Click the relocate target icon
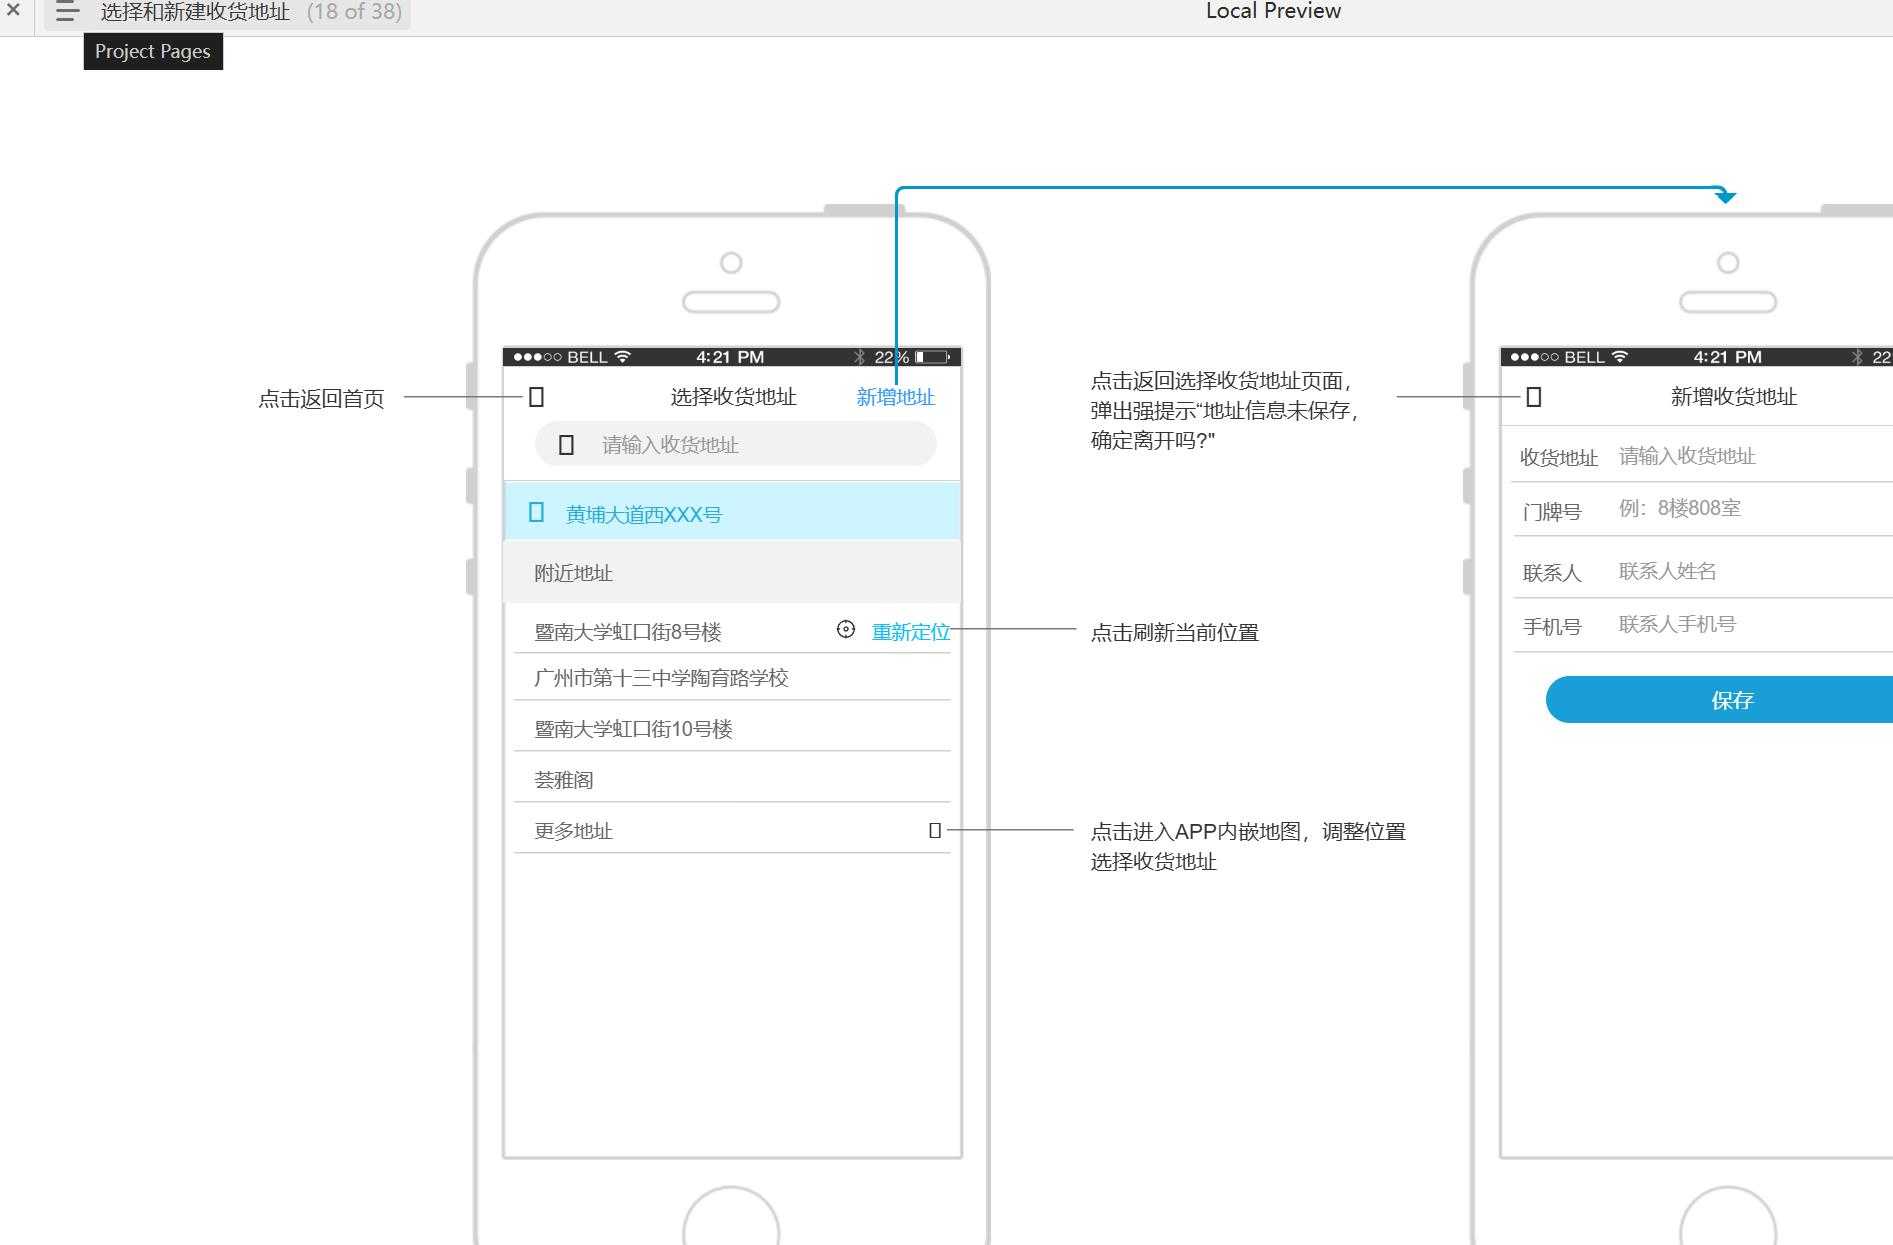1893x1245 pixels. (x=846, y=629)
